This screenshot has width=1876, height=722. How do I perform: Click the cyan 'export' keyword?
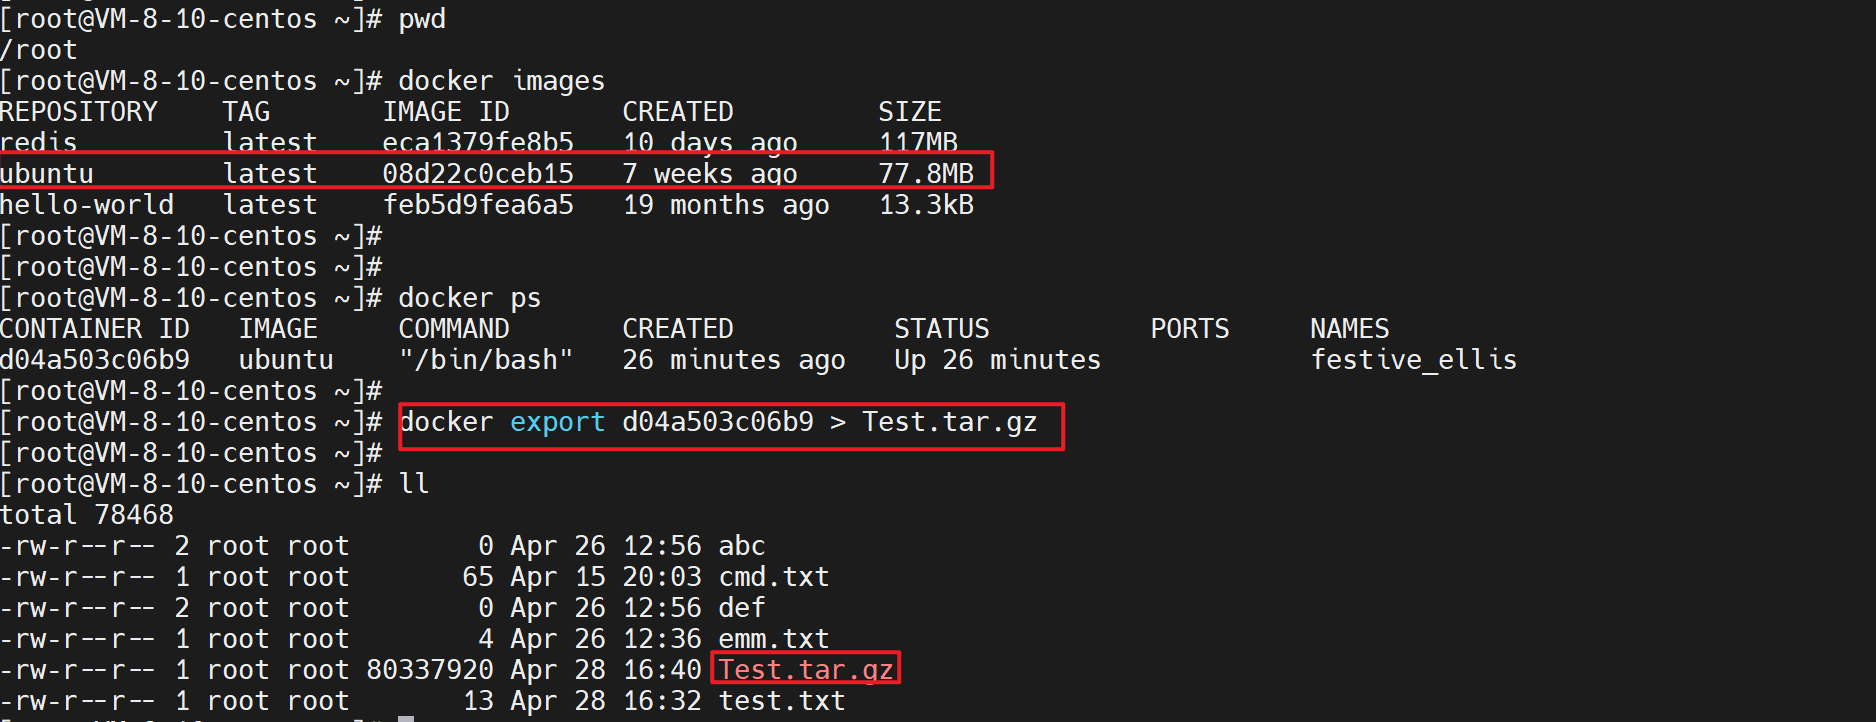(557, 422)
